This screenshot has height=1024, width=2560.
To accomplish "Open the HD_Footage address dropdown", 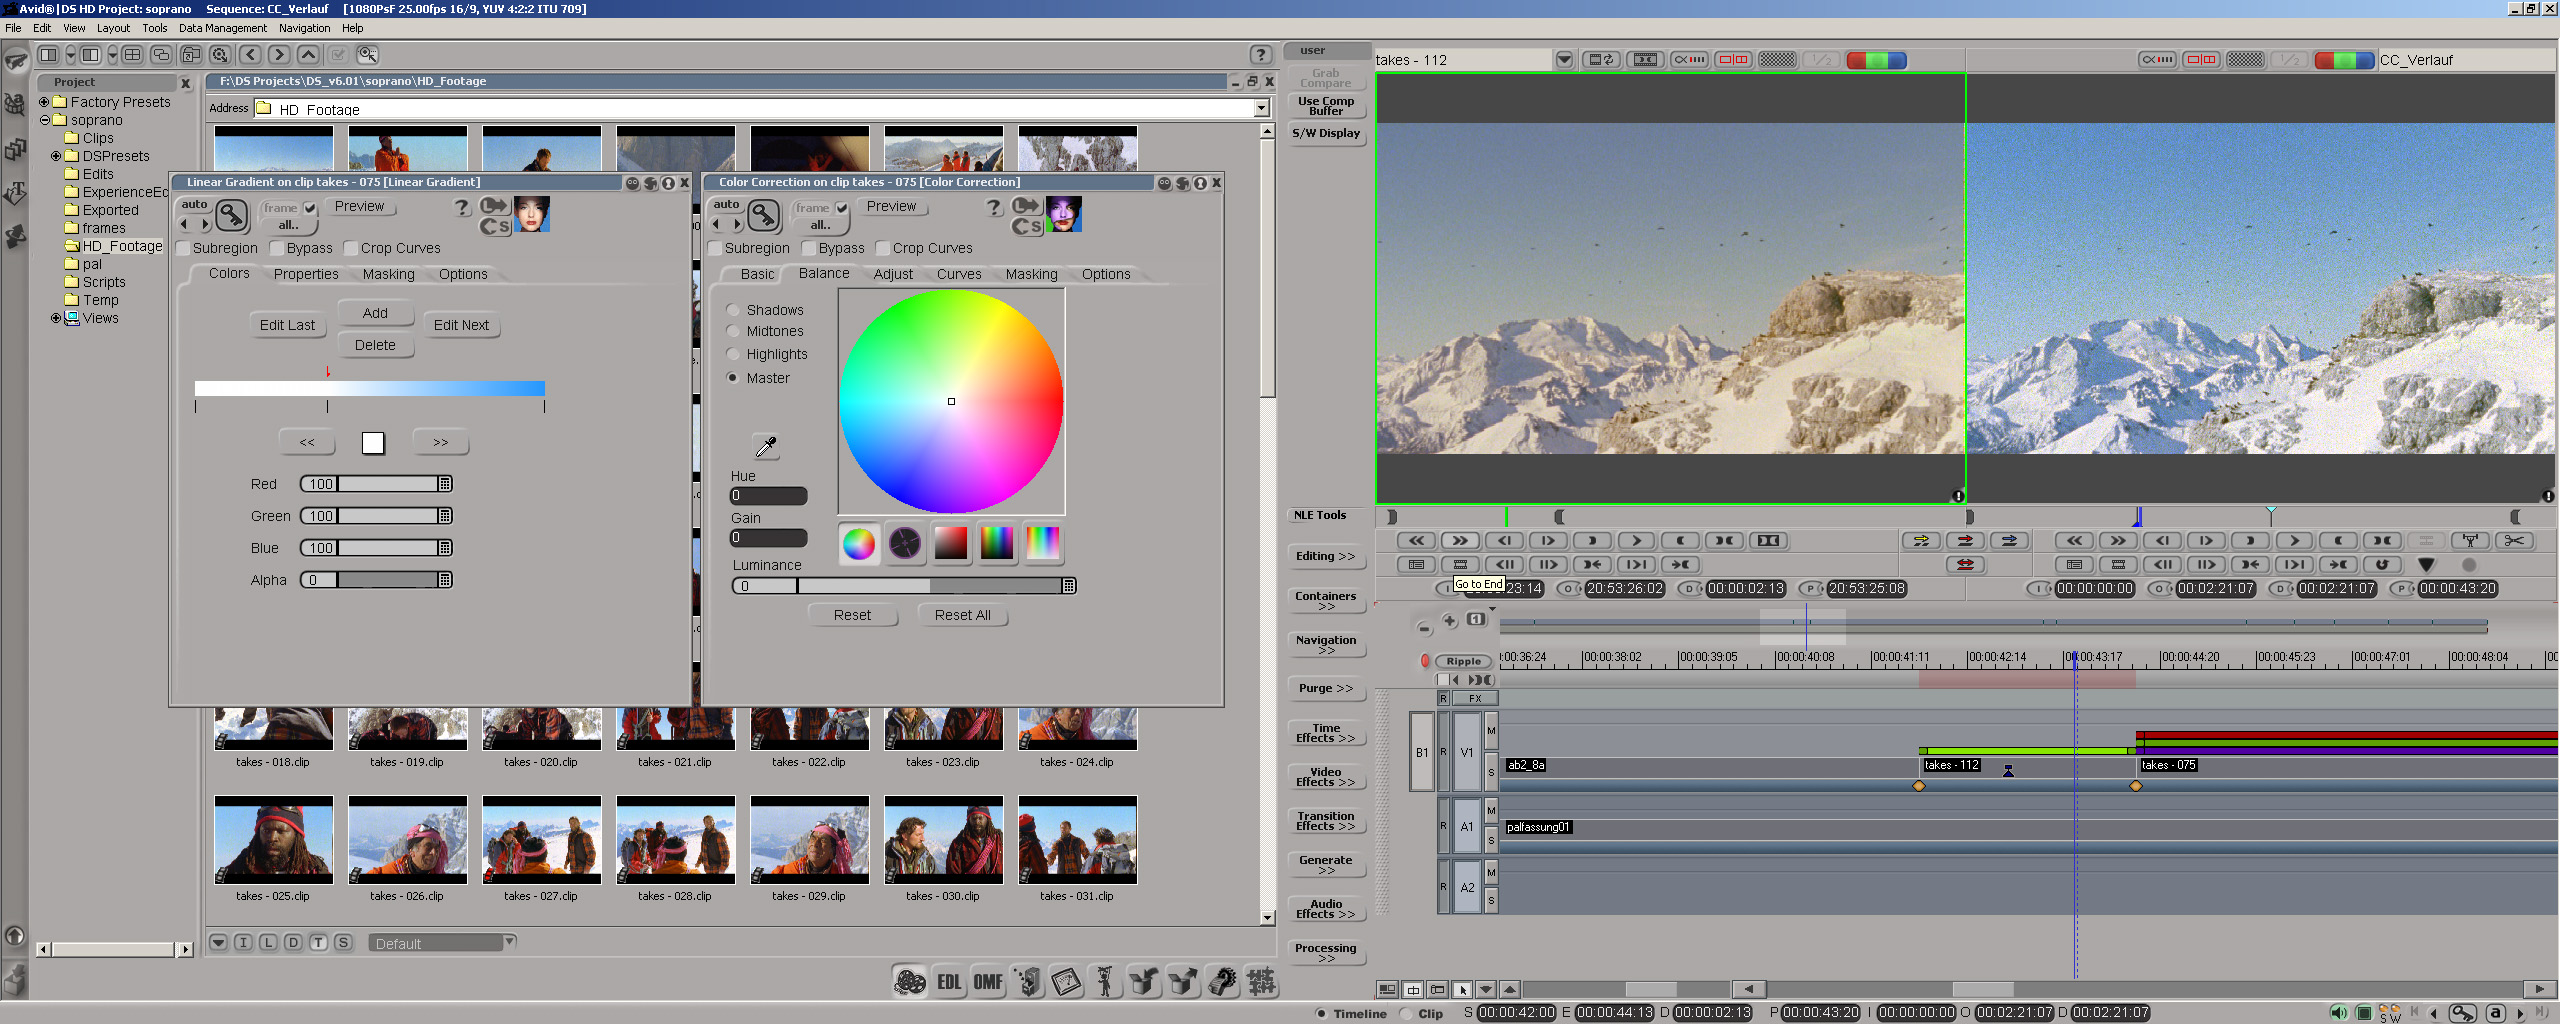I will tap(1261, 108).
